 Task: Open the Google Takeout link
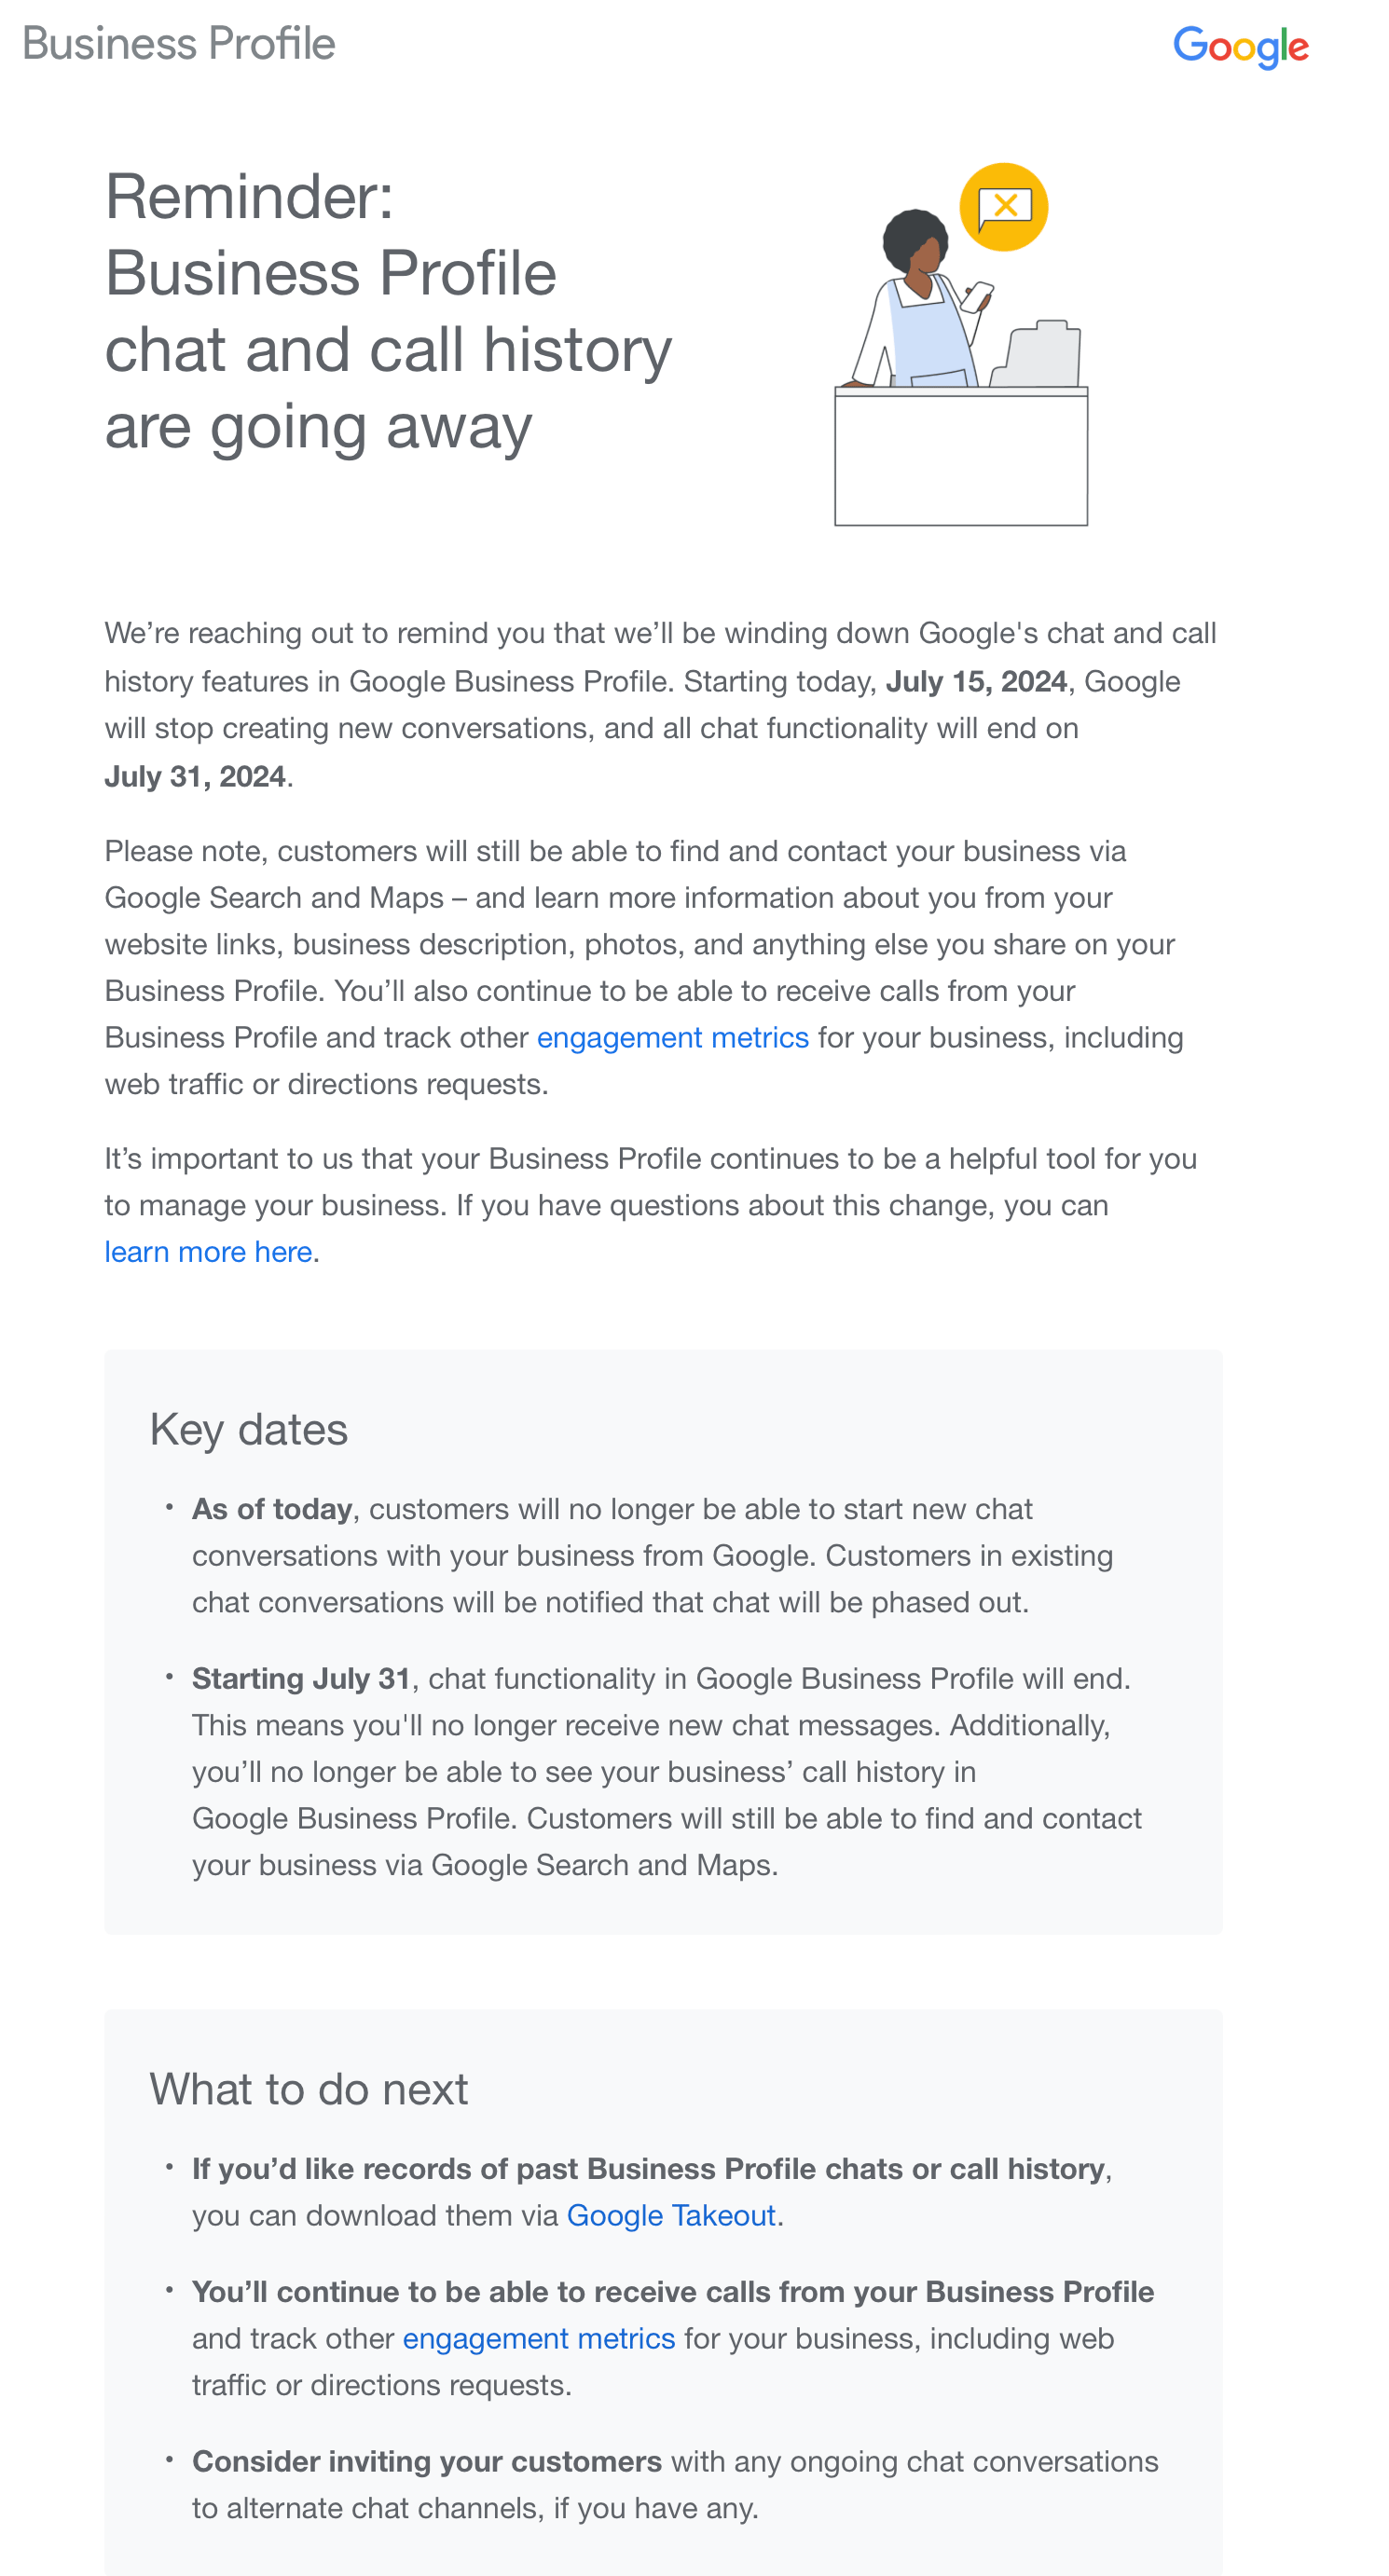[671, 2215]
